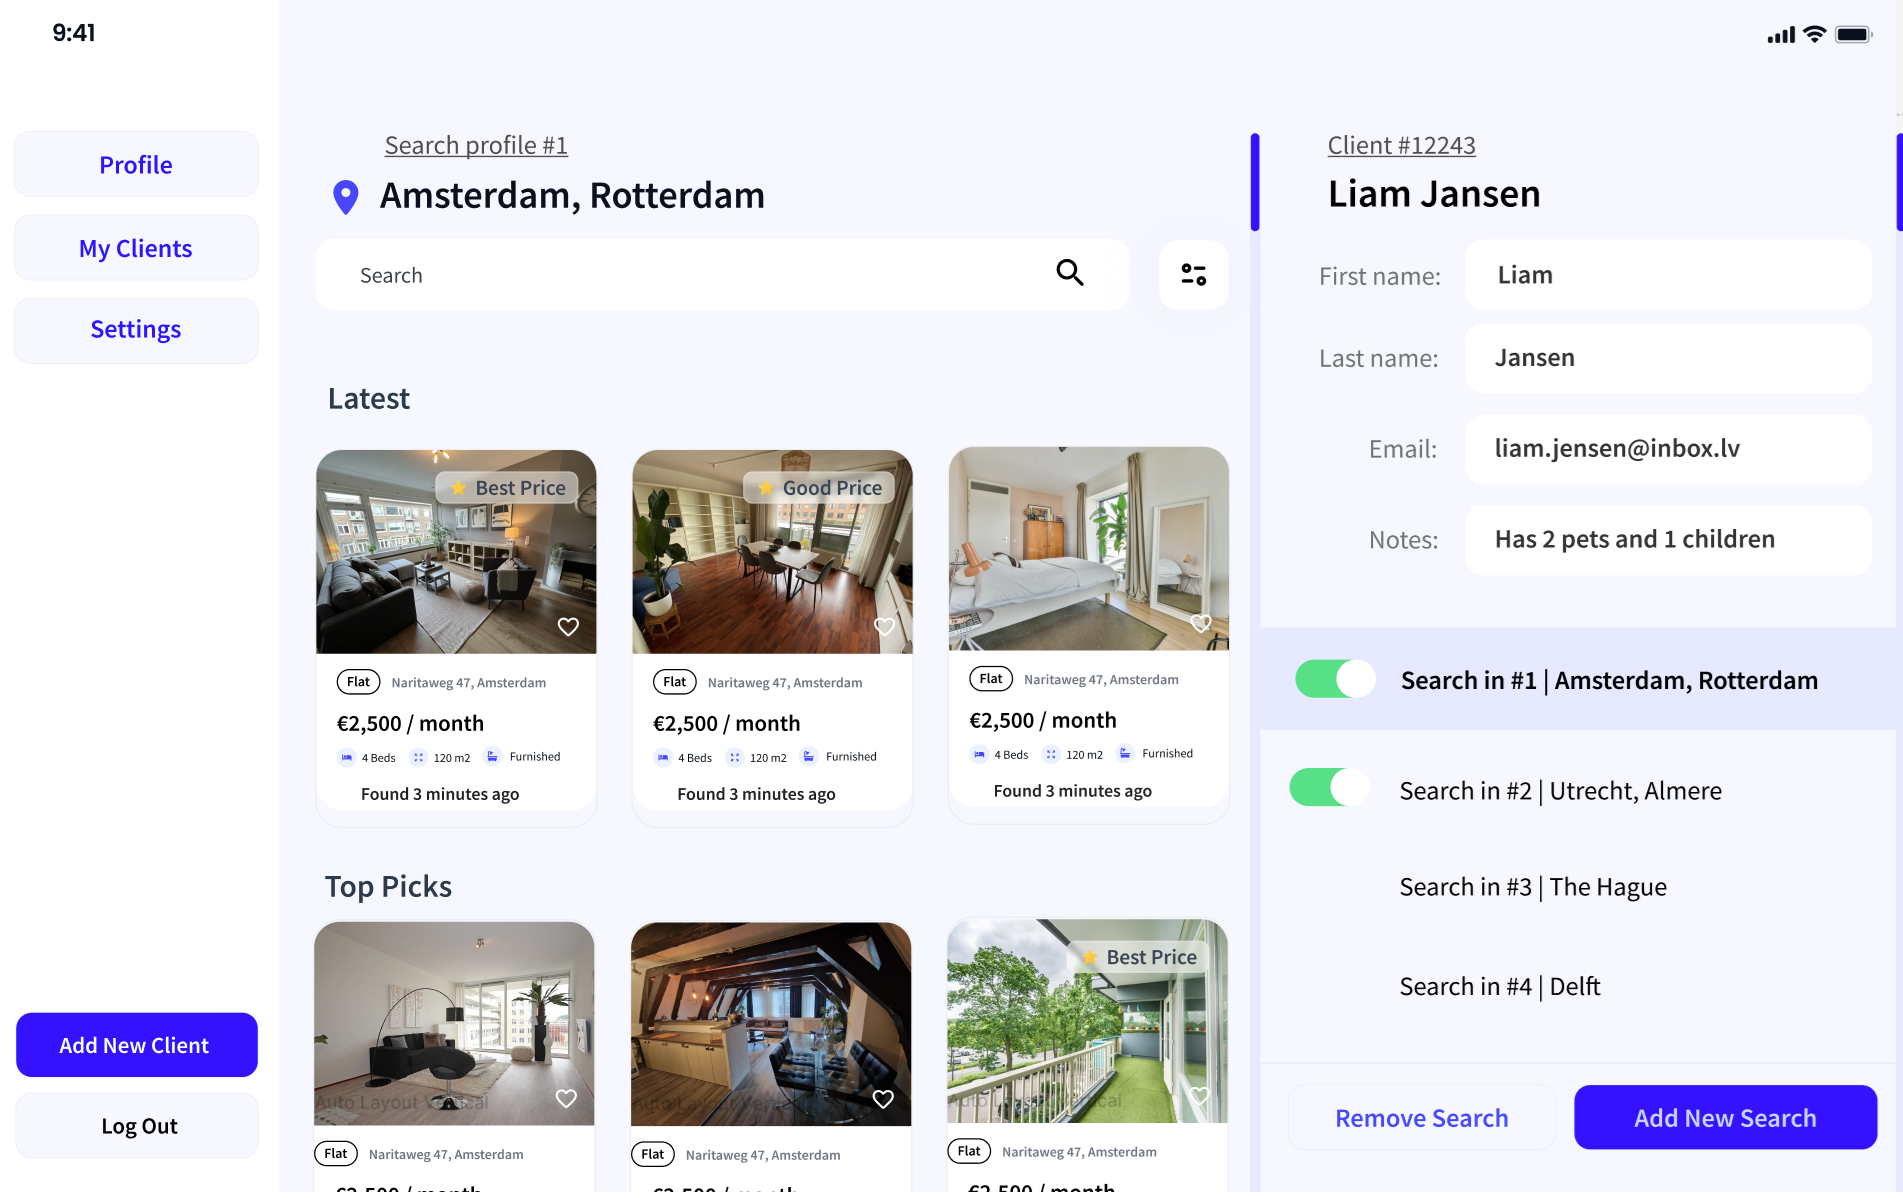Click the Search text field
Viewport: 1903px width, 1198px height.
pyautogui.click(x=722, y=275)
